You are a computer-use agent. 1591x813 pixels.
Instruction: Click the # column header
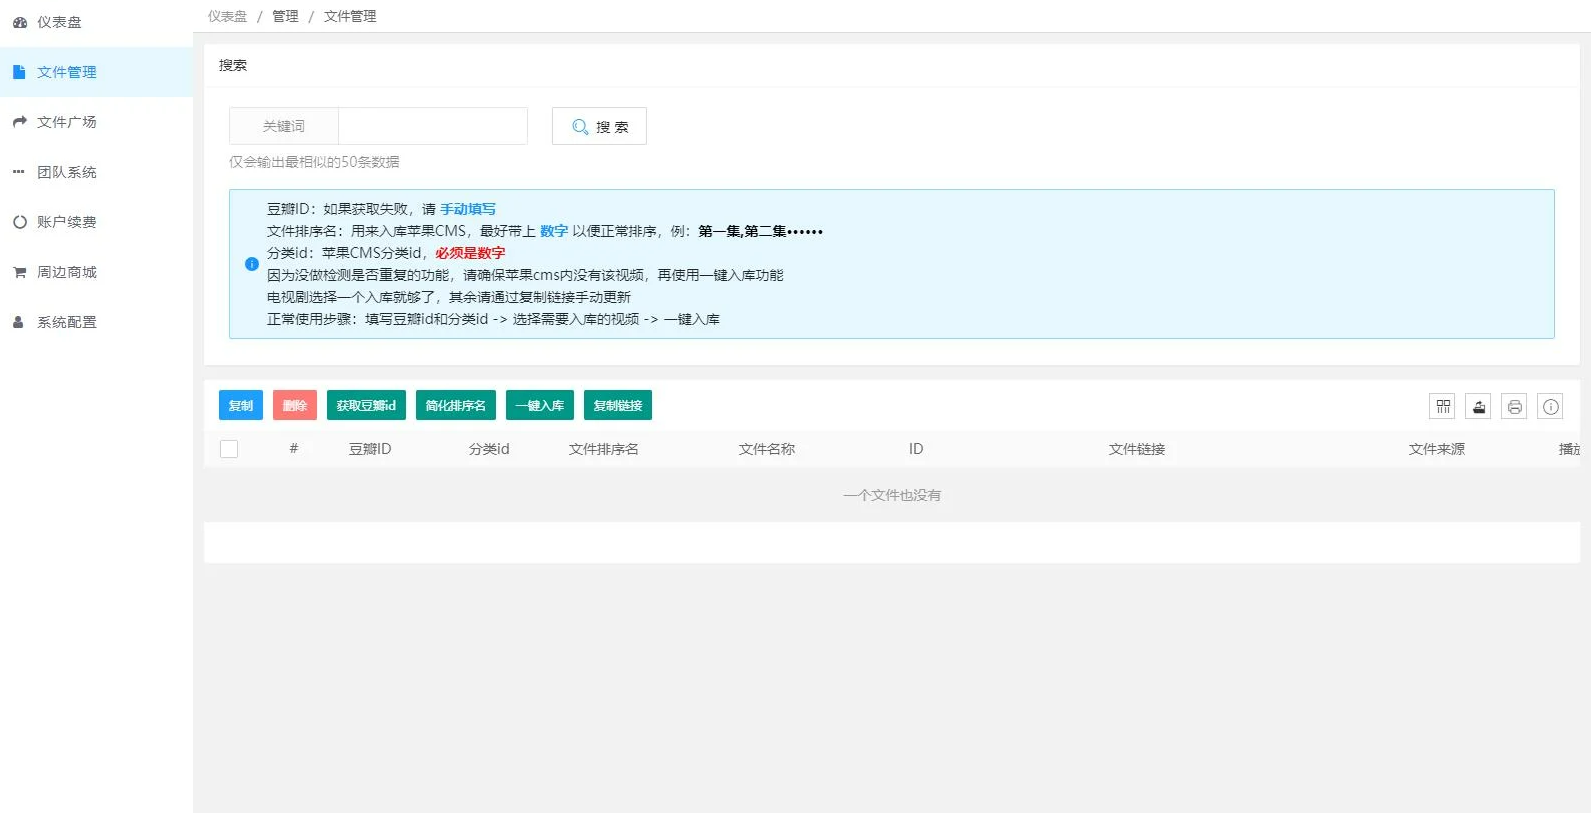[x=294, y=448]
